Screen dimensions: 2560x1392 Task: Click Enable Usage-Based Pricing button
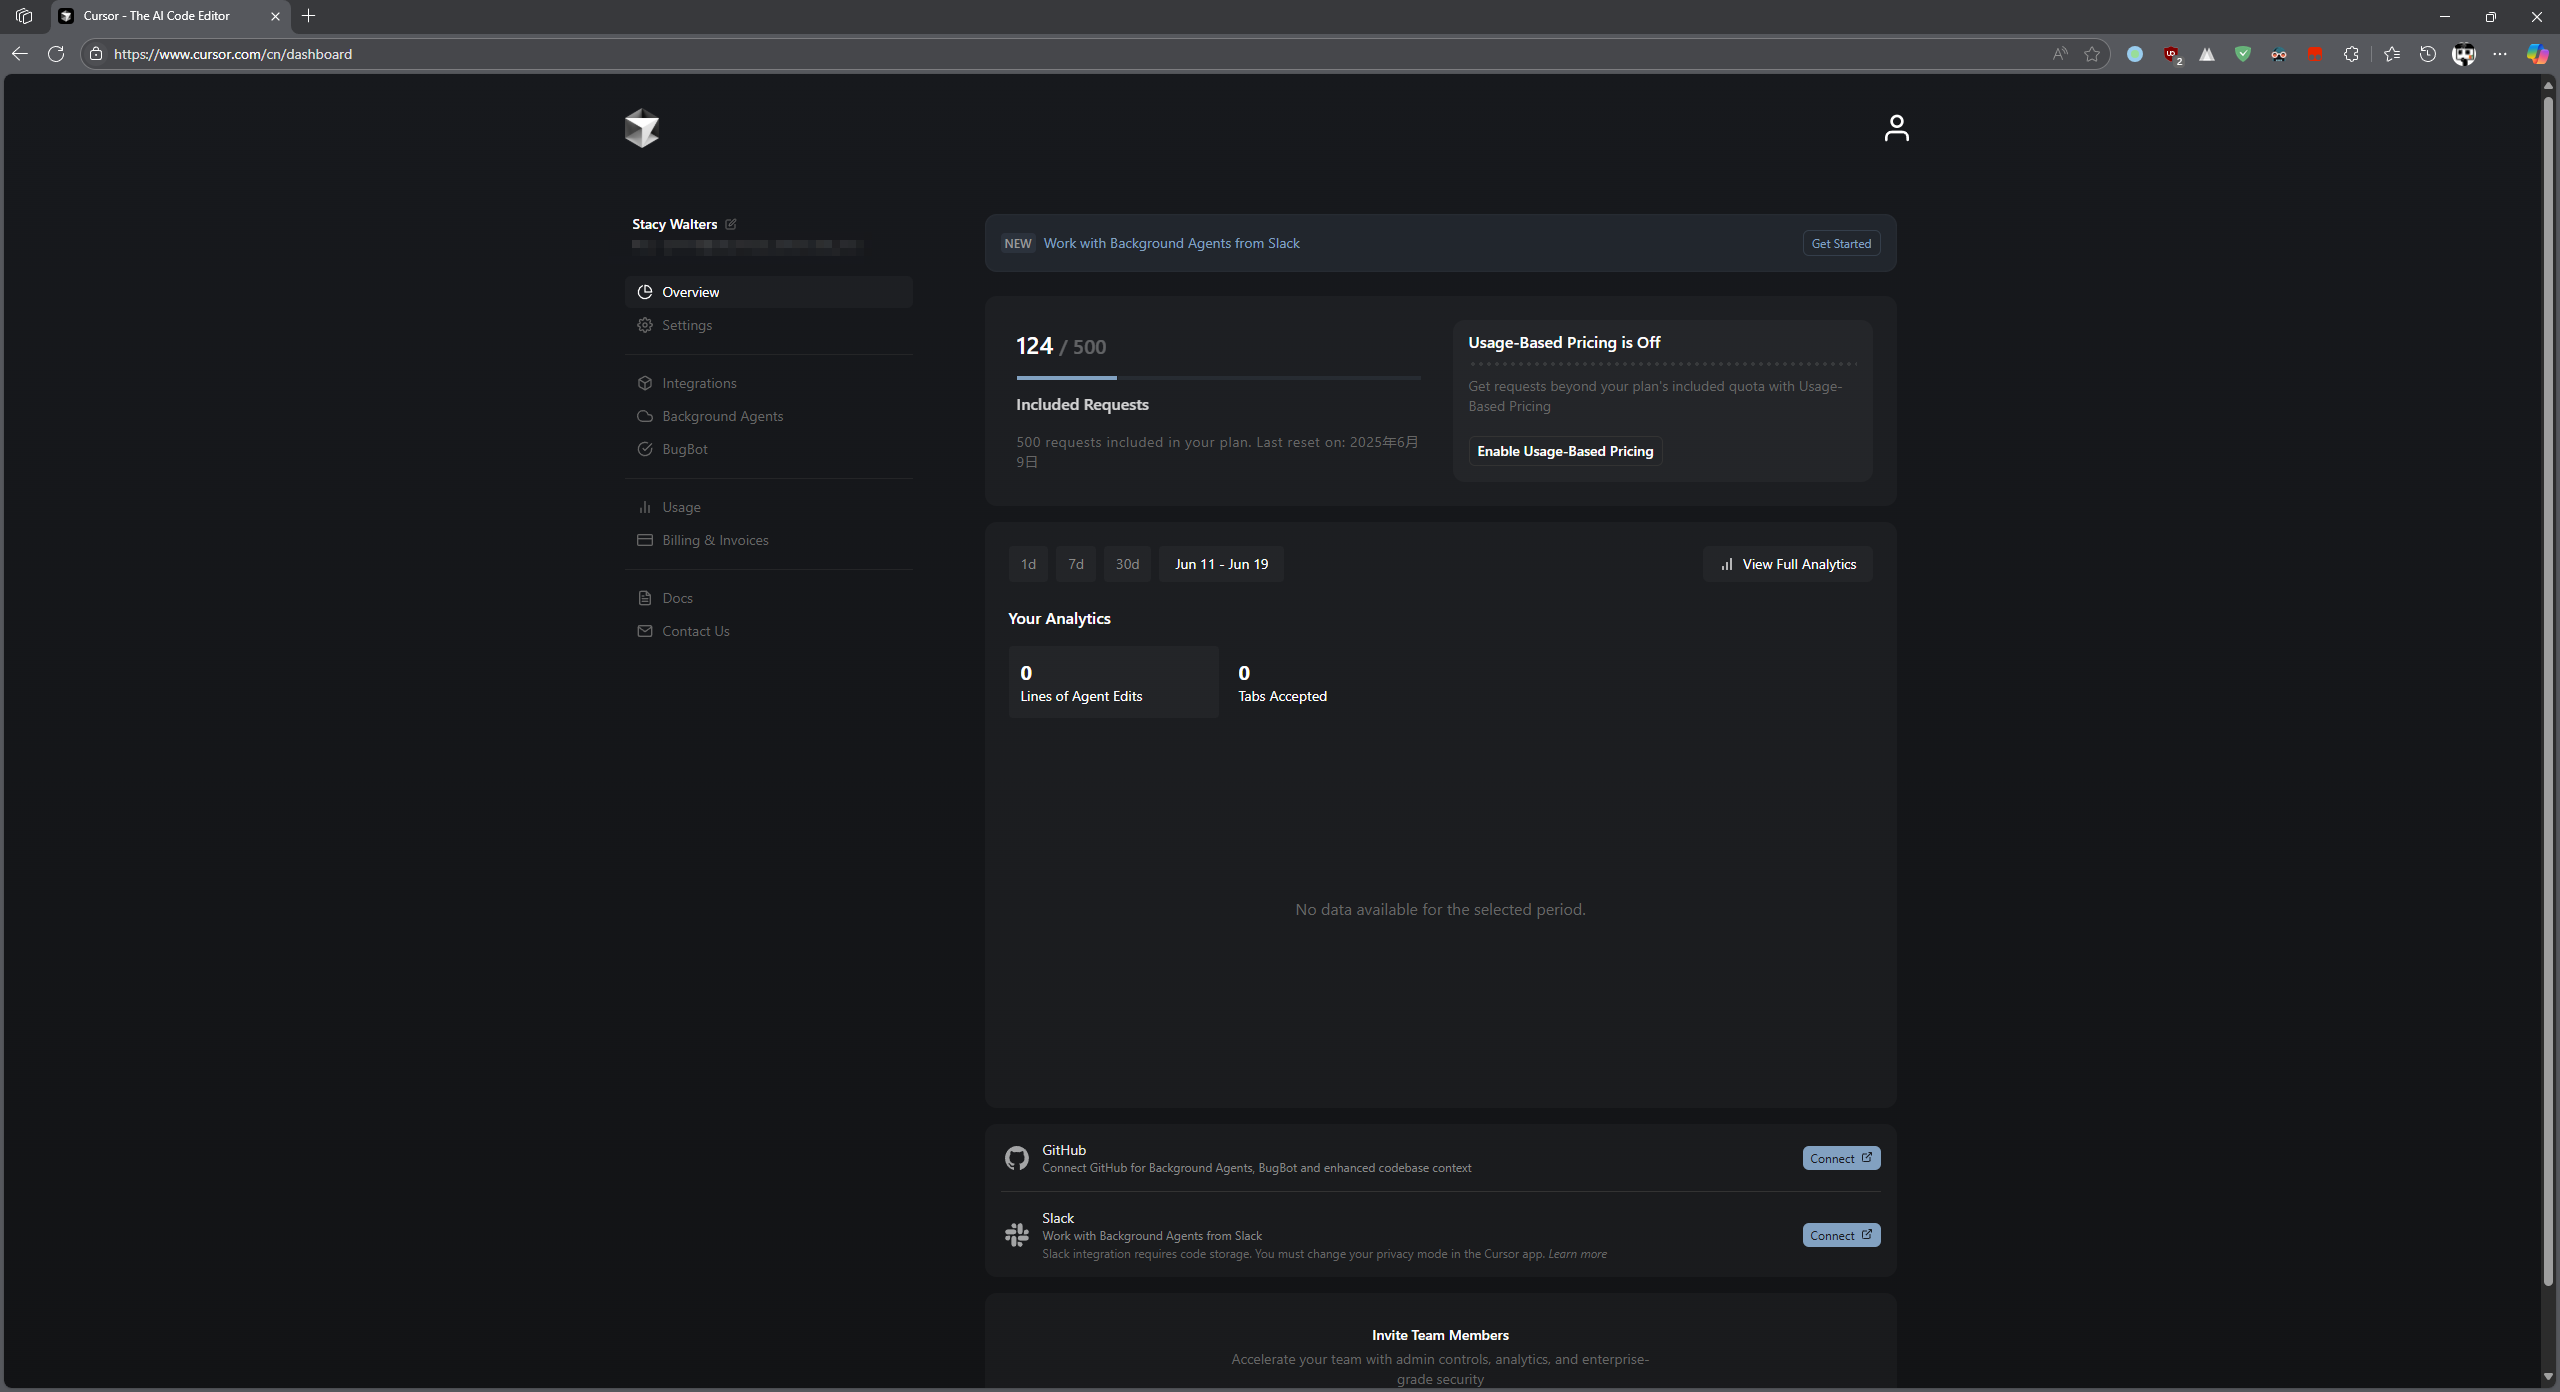point(1564,451)
